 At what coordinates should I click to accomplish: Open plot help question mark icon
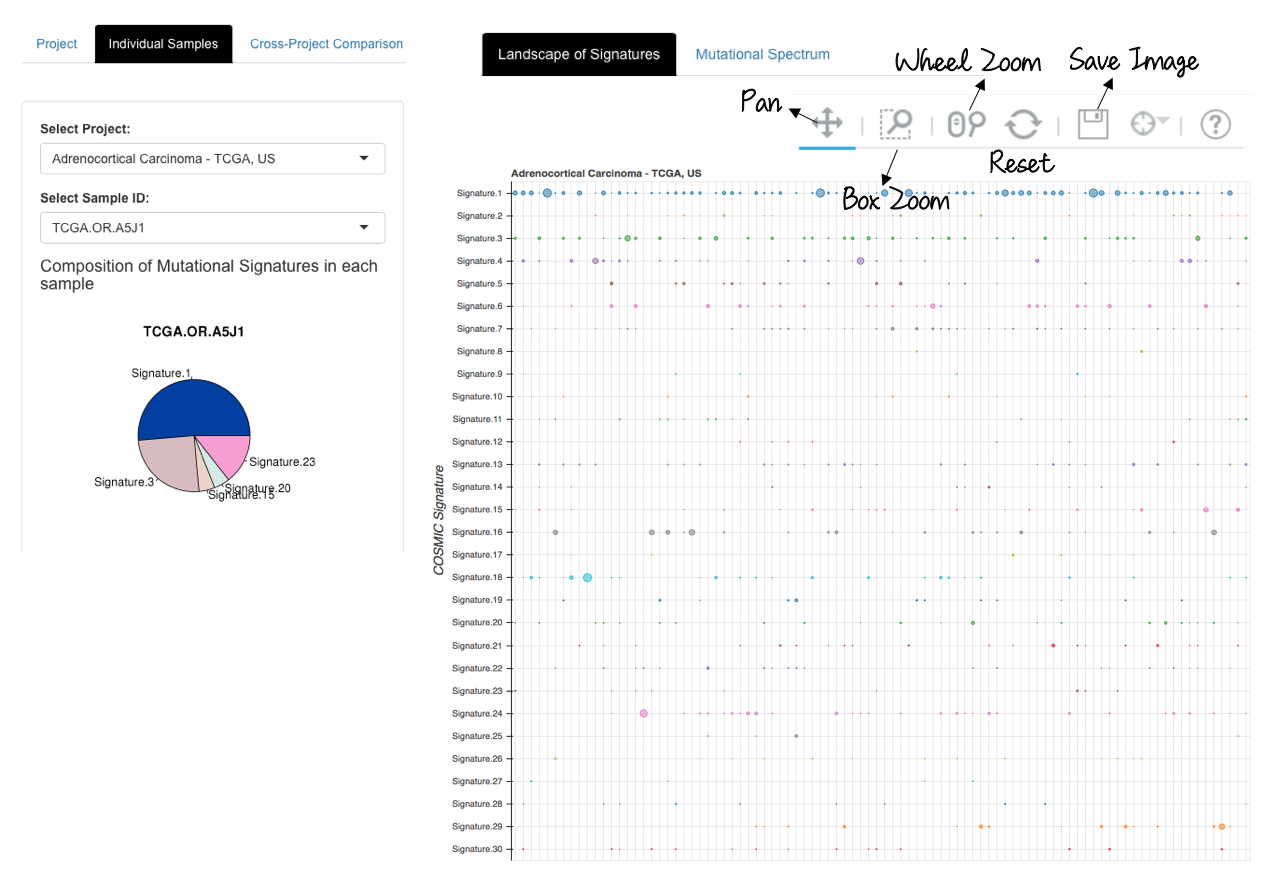coord(1215,124)
